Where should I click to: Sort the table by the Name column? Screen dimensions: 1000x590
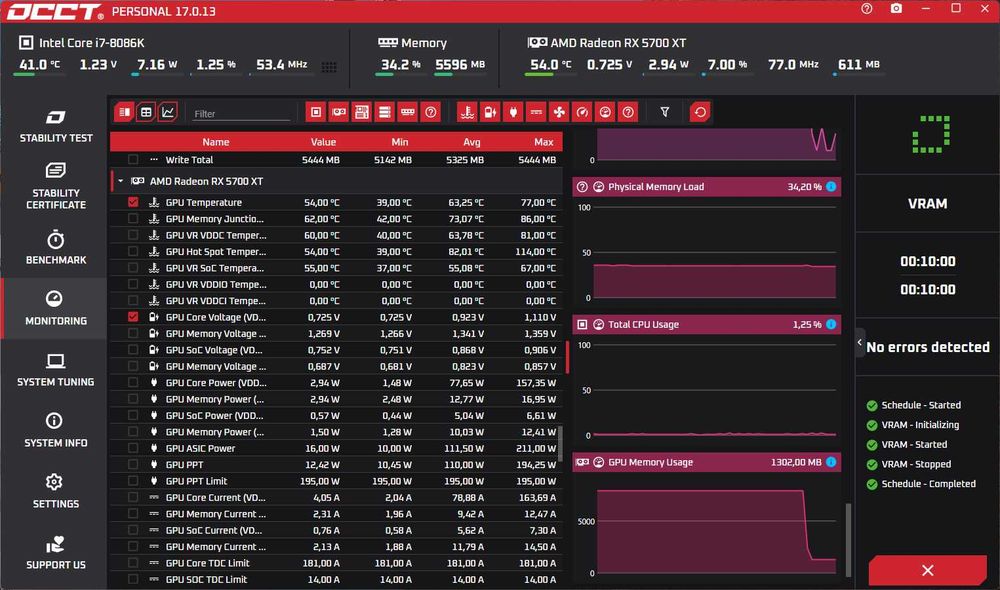(216, 142)
